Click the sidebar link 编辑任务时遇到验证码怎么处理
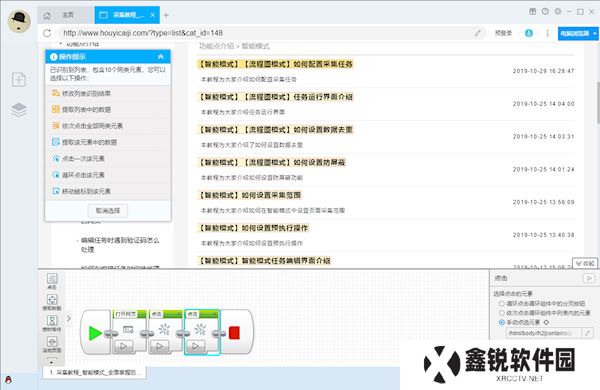Viewport: 600px width, 390px height. 120,245
